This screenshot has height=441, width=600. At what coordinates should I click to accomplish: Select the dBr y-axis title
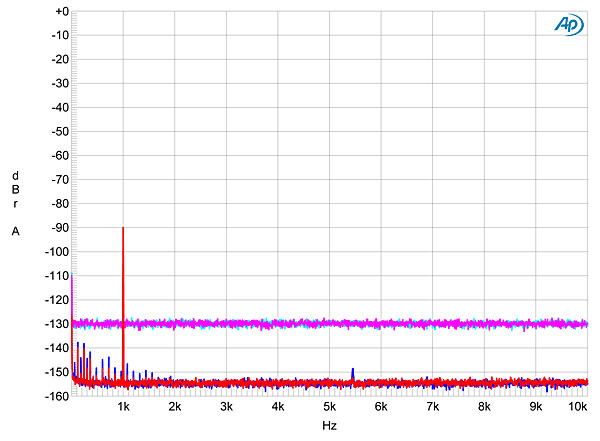pos(15,189)
